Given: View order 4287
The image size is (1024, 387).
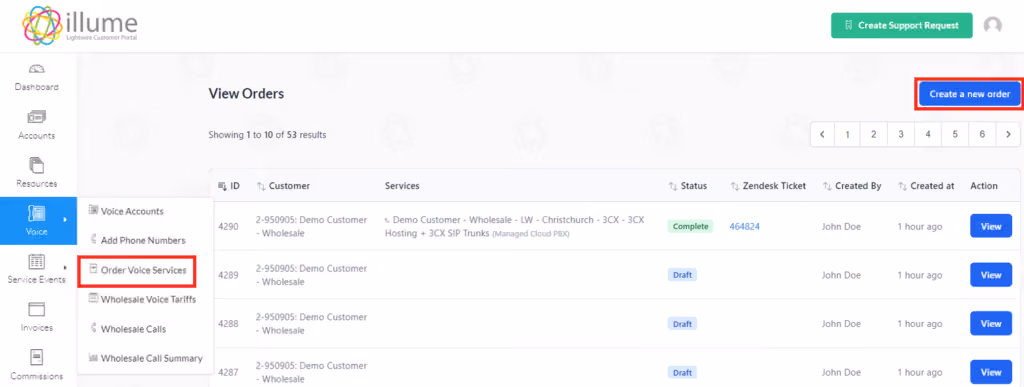Looking at the screenshot, I should tap(991, 372).
